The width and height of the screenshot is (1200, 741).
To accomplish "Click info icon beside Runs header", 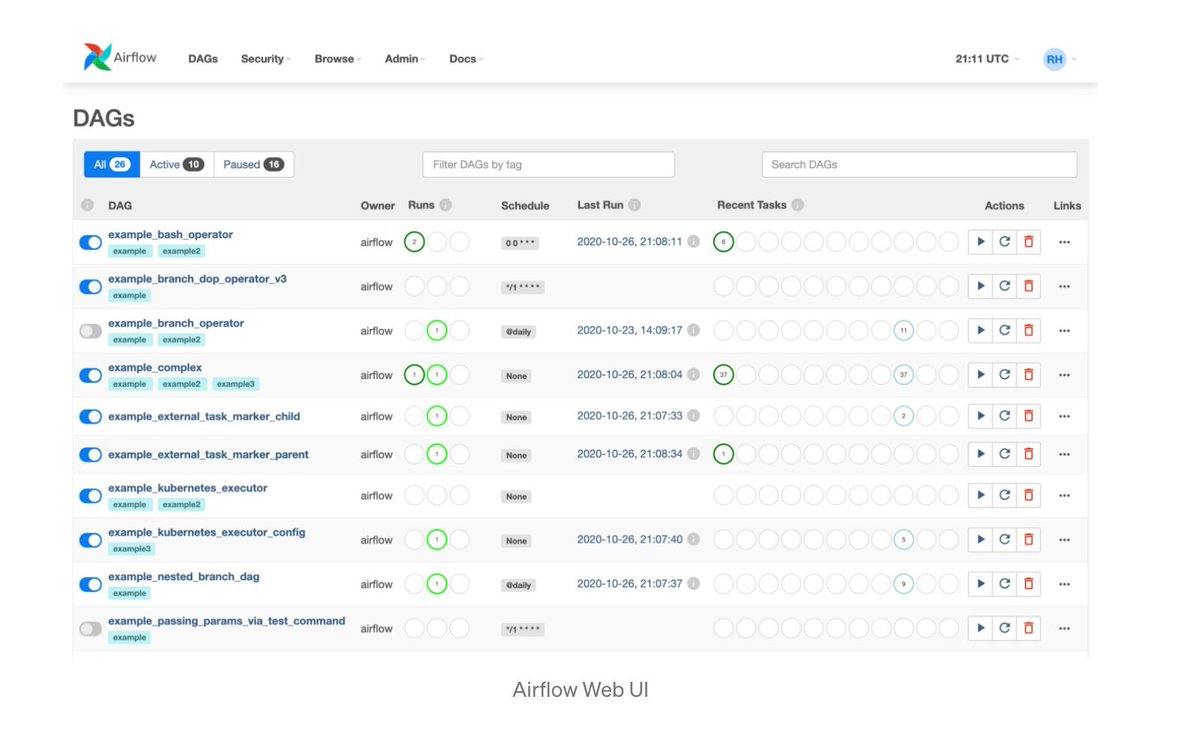I will pos(446,205).
